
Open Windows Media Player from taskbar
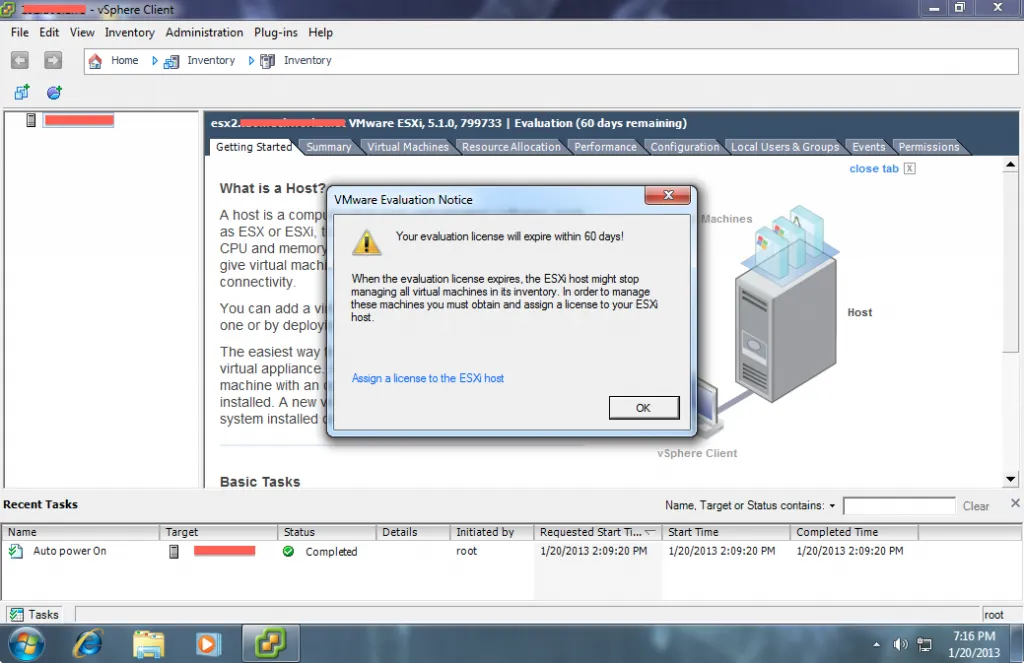(208, 644)
